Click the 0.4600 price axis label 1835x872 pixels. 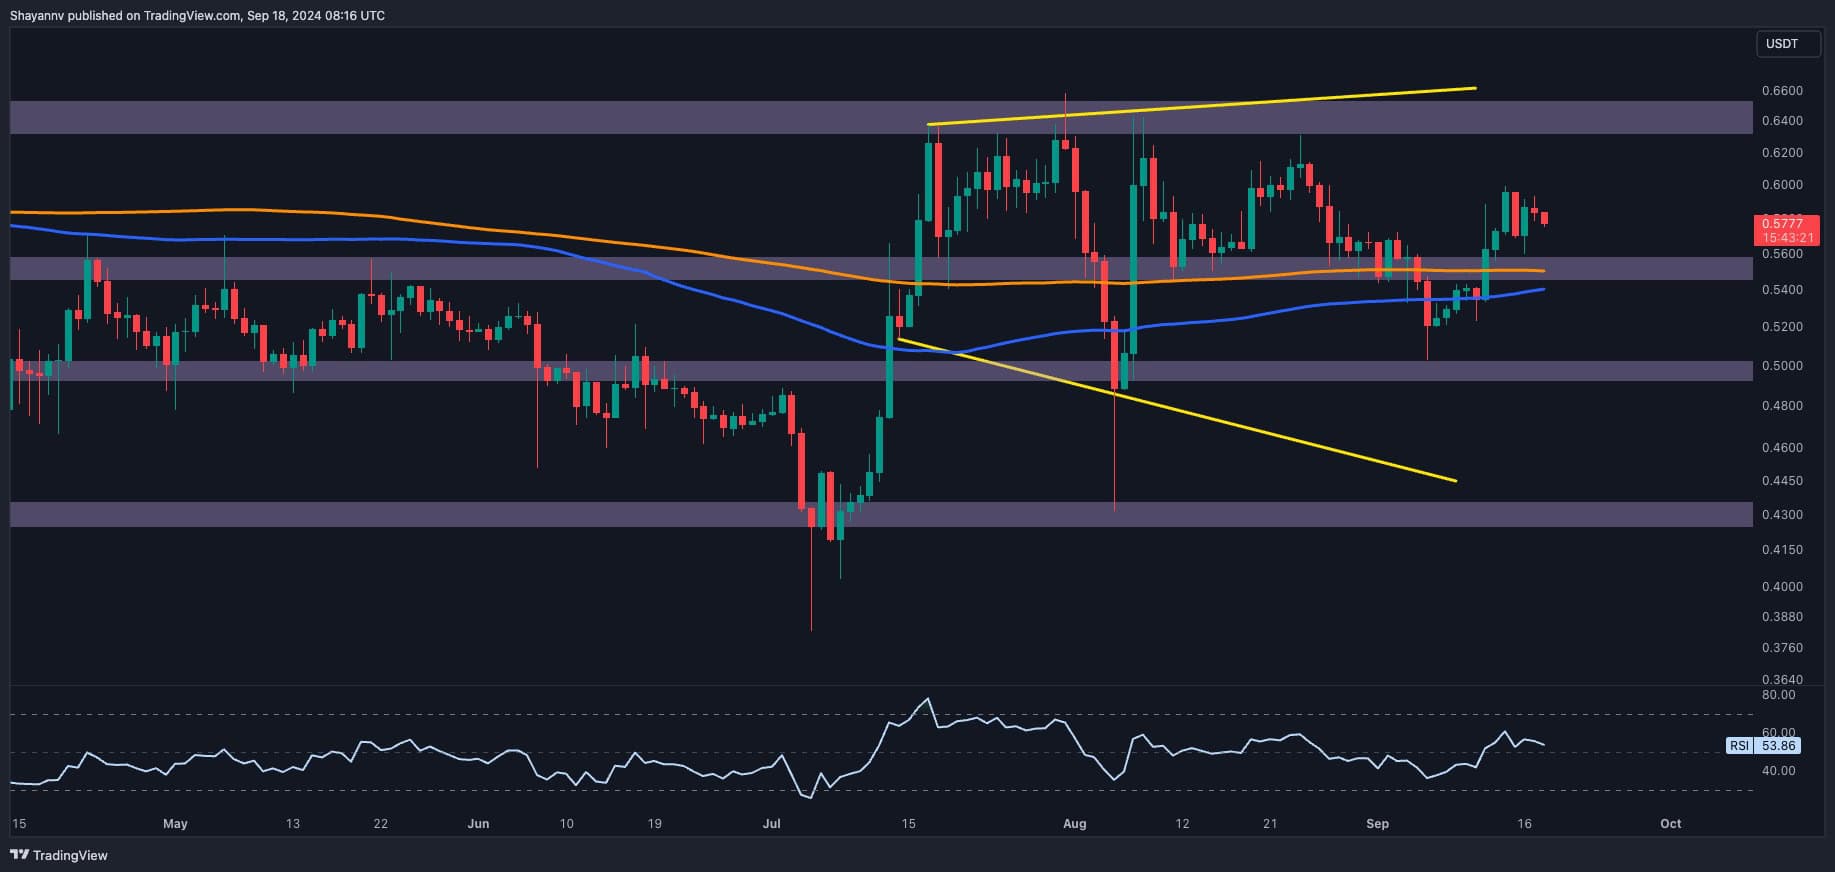(x=1782, y=448)
